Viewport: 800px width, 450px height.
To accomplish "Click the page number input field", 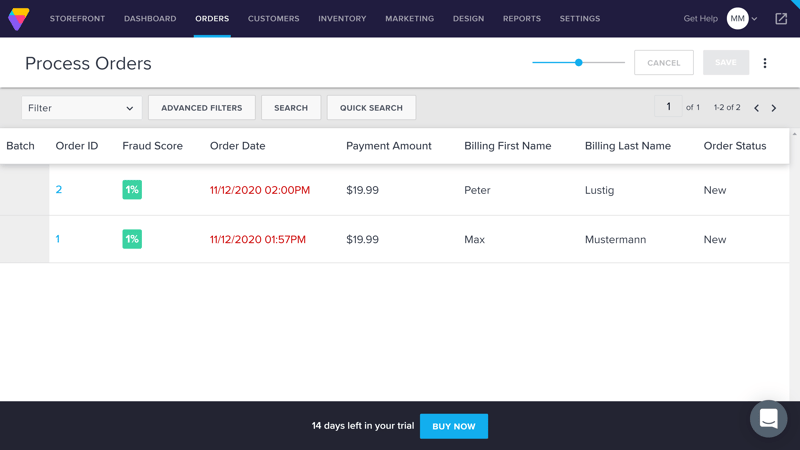I will tap(668, 107).
